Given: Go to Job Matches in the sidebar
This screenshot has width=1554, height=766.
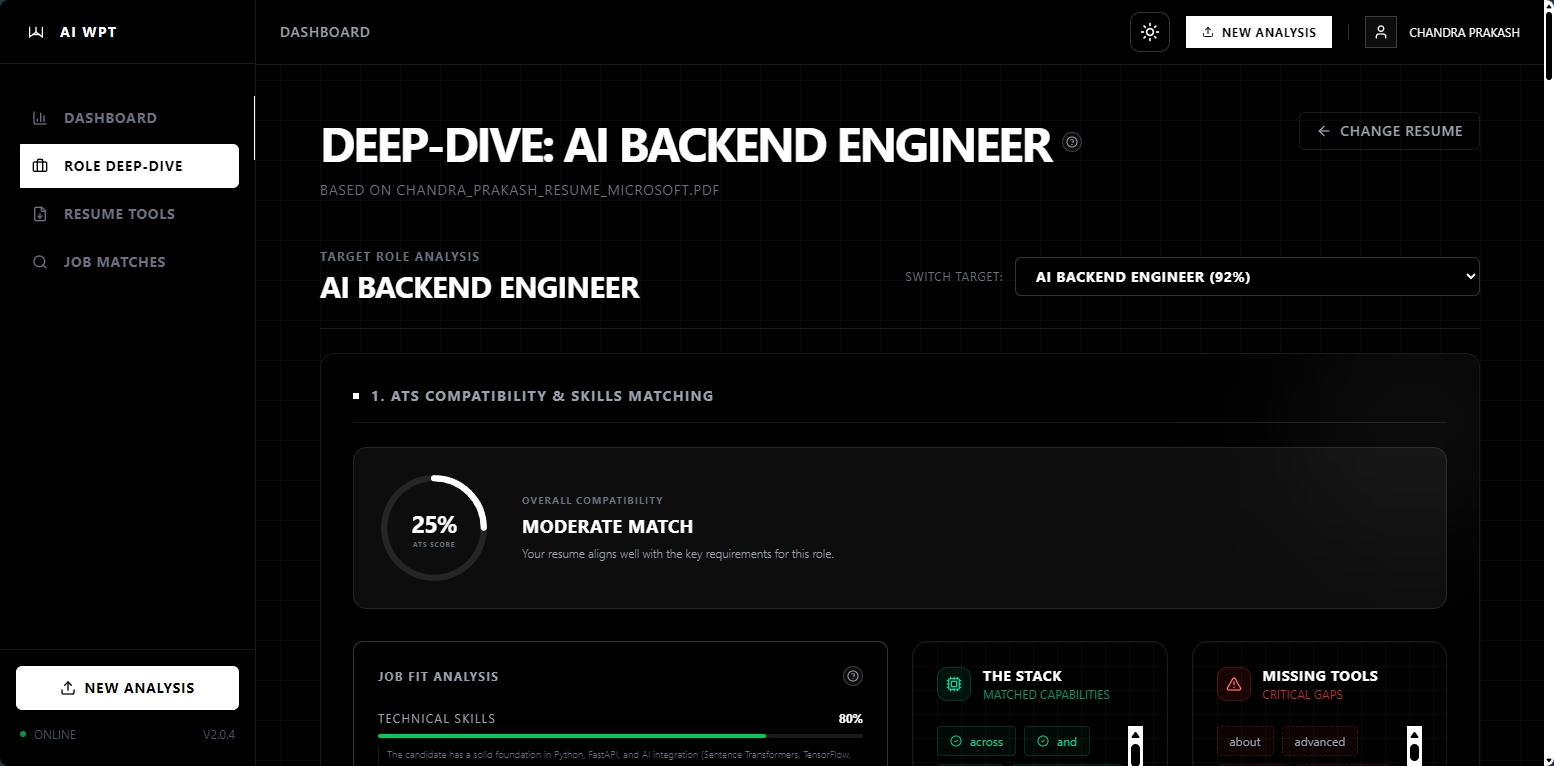Looking at the screenshot, I should click(129, 262).
